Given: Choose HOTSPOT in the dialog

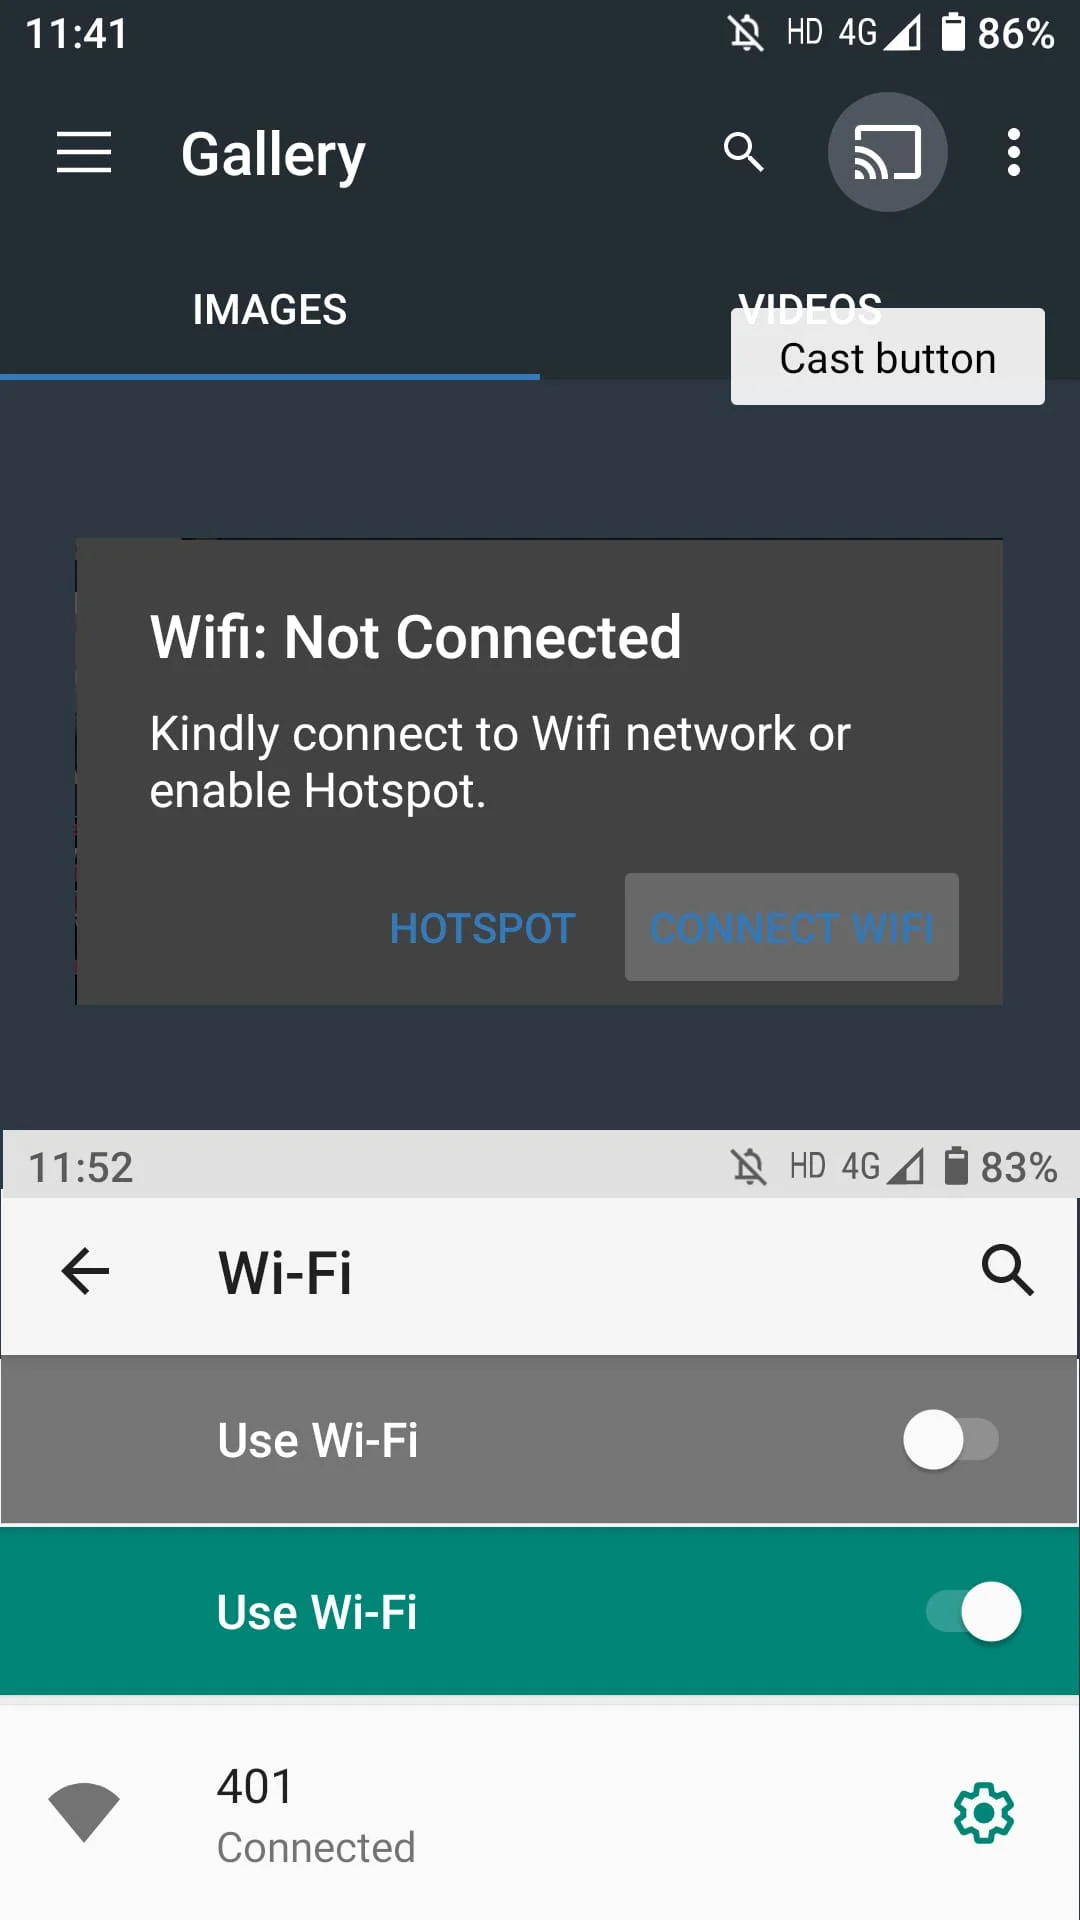Looking at the screenshot, I should pos(483,928).
